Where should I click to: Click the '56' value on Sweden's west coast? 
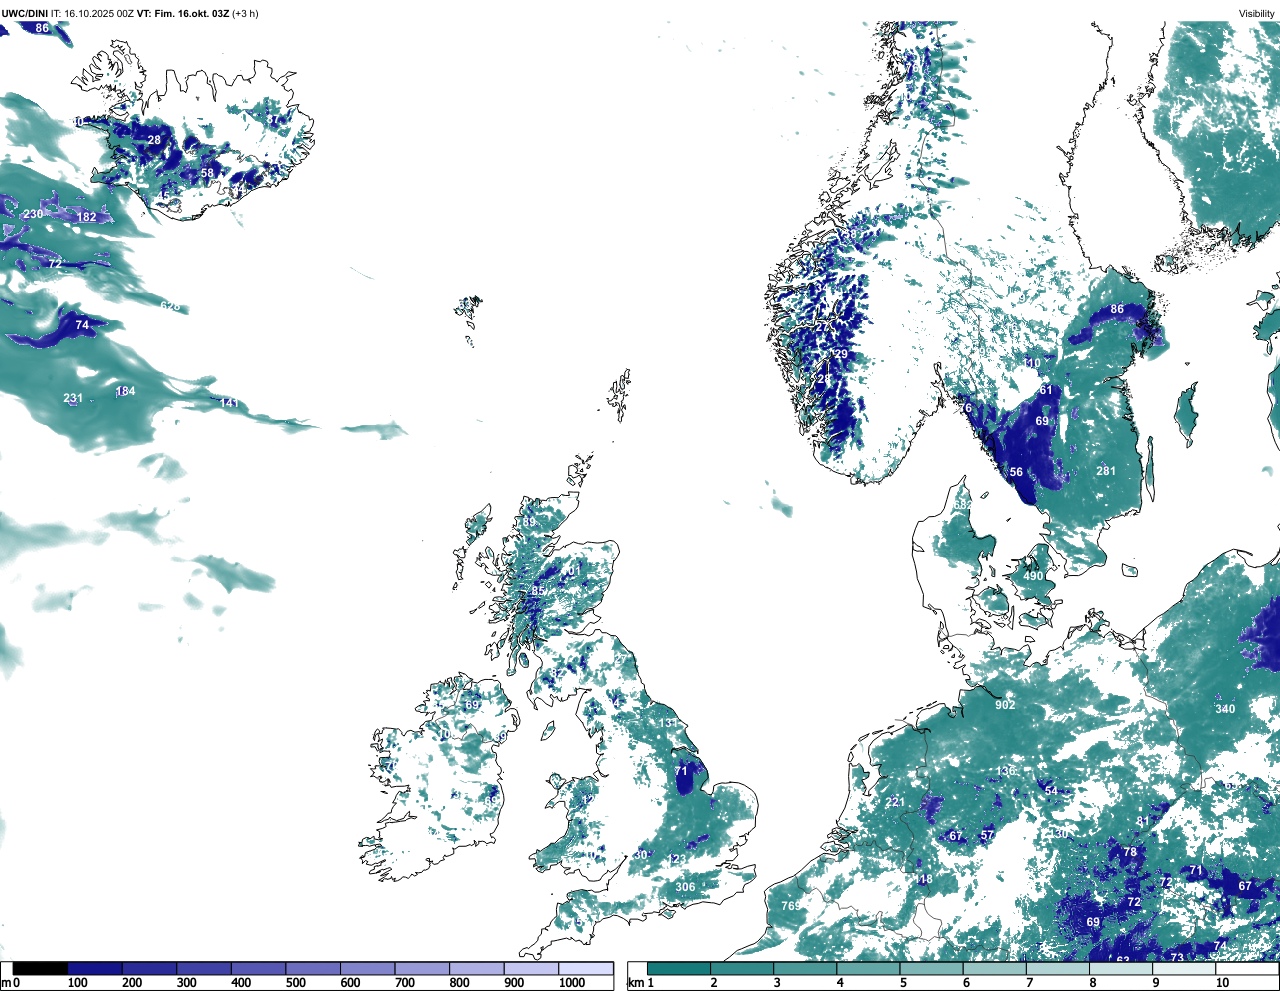click(1016, 472)
